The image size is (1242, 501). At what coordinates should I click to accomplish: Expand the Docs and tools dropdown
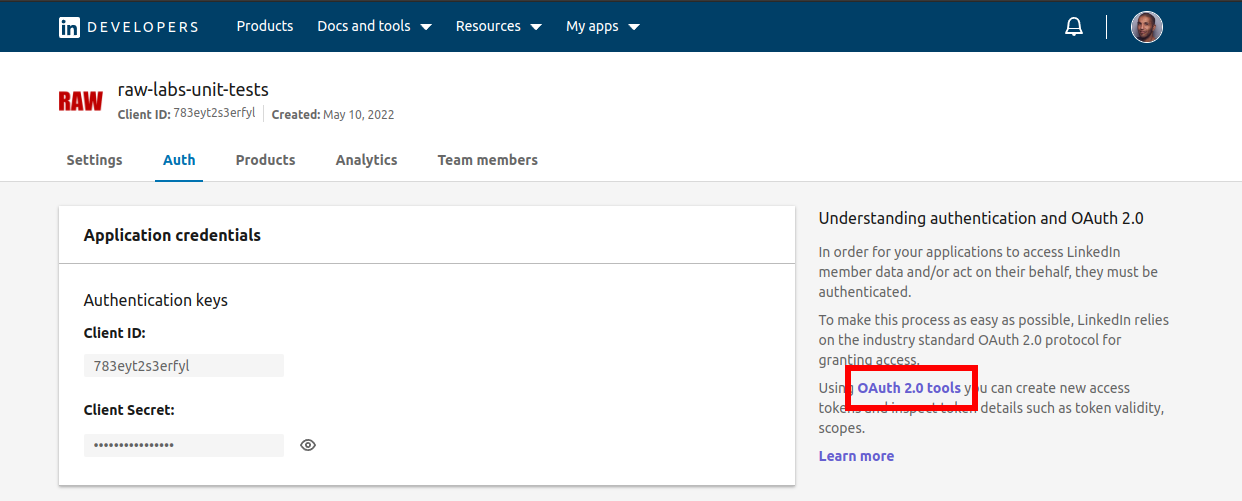[374, 26]
